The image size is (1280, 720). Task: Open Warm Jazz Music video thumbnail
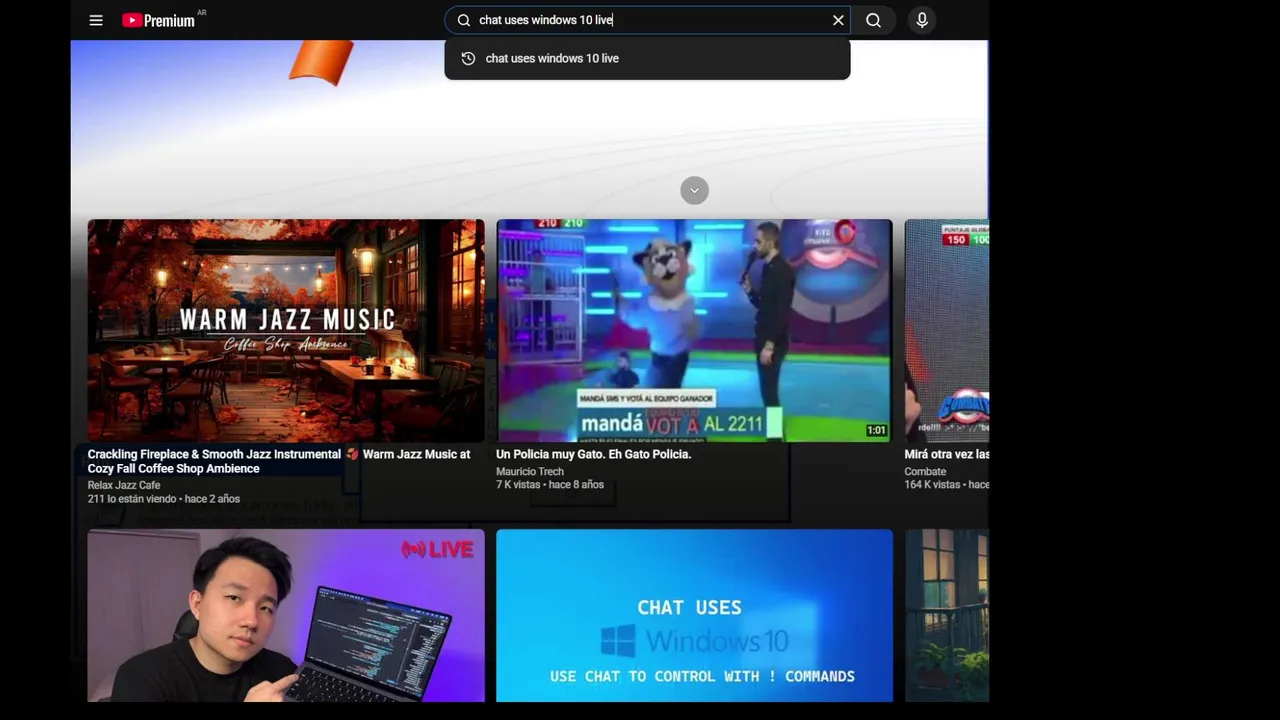pyautogui.click(x=286, y=330)
